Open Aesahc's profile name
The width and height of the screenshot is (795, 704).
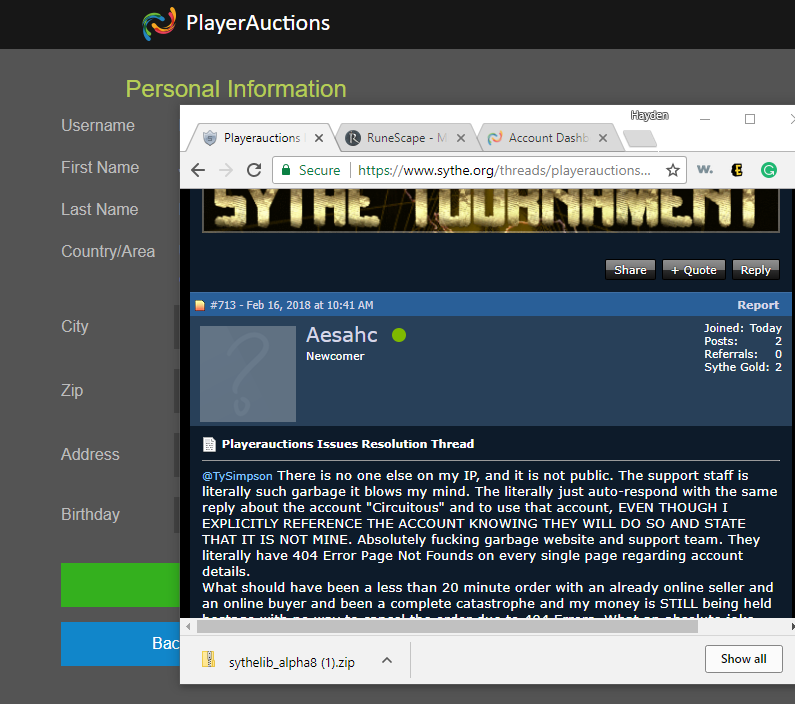click(x=342, y=335)
